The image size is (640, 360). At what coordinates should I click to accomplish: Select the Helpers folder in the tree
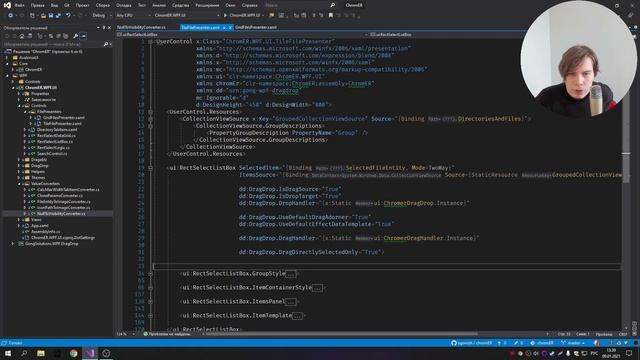tap(38, 171)
